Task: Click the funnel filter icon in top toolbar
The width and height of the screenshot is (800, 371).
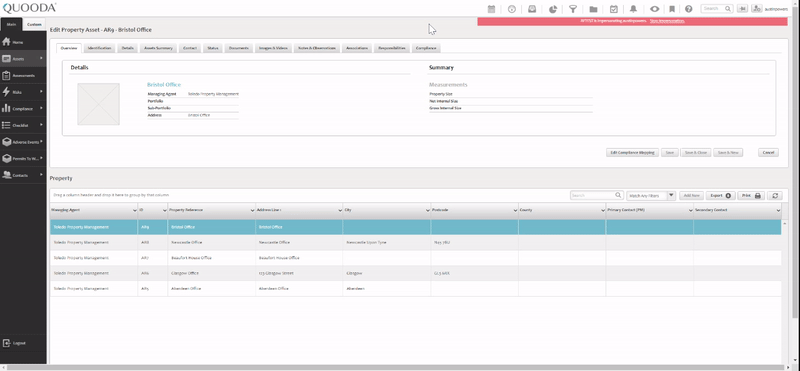Action: [x=573, y=9]
